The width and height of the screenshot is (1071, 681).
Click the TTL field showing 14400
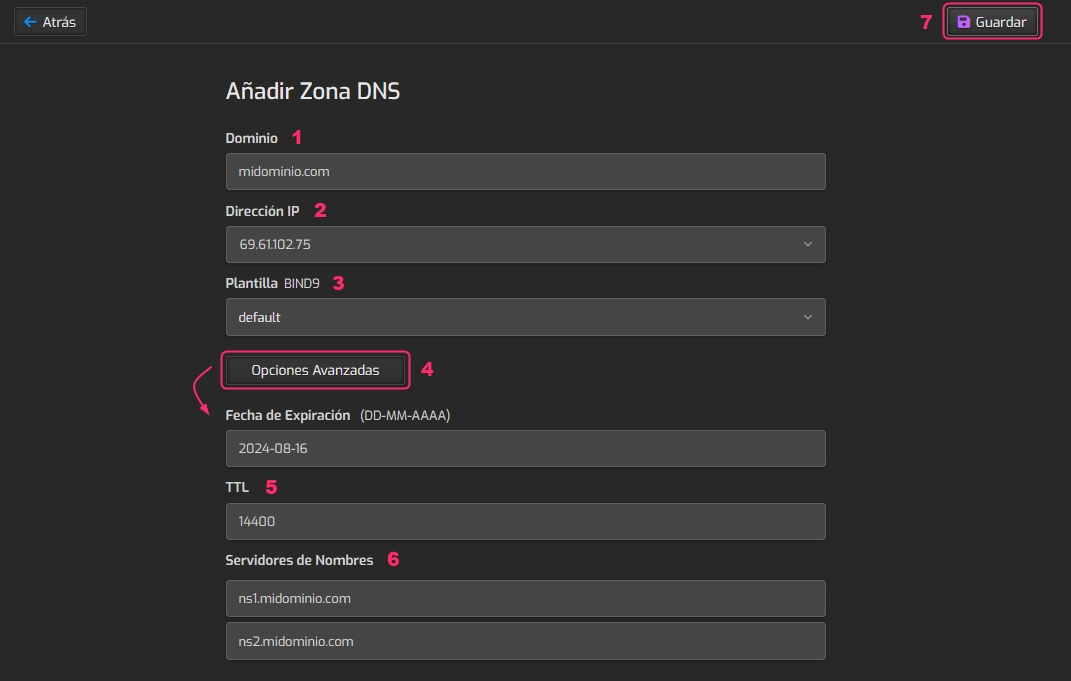(x=525, y=521)
